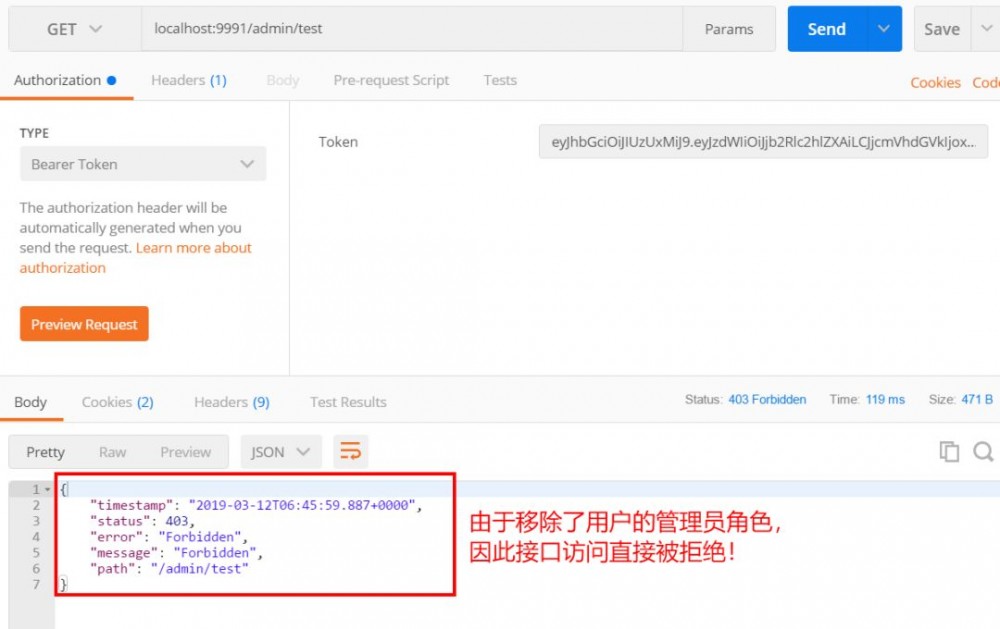This screenshot has height=629, width=1000.
Task: Open the Bearer Token type dropdown
Action: click(x=142, y=163)
